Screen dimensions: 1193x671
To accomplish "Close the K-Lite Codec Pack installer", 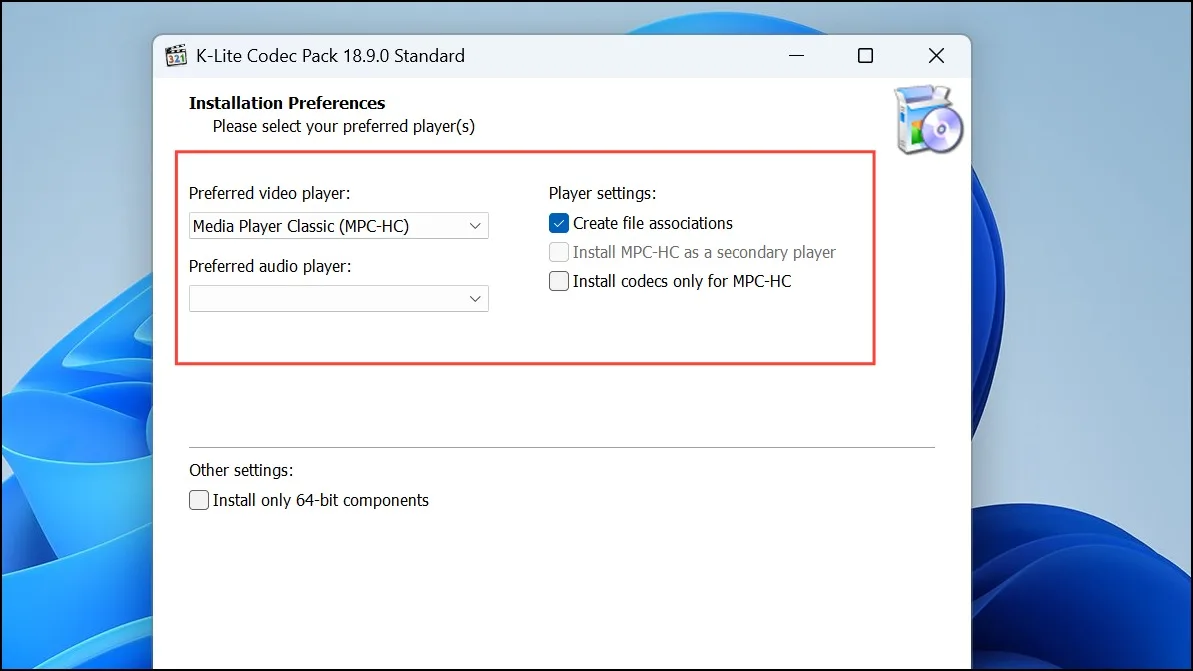I will tap(937, 56).
